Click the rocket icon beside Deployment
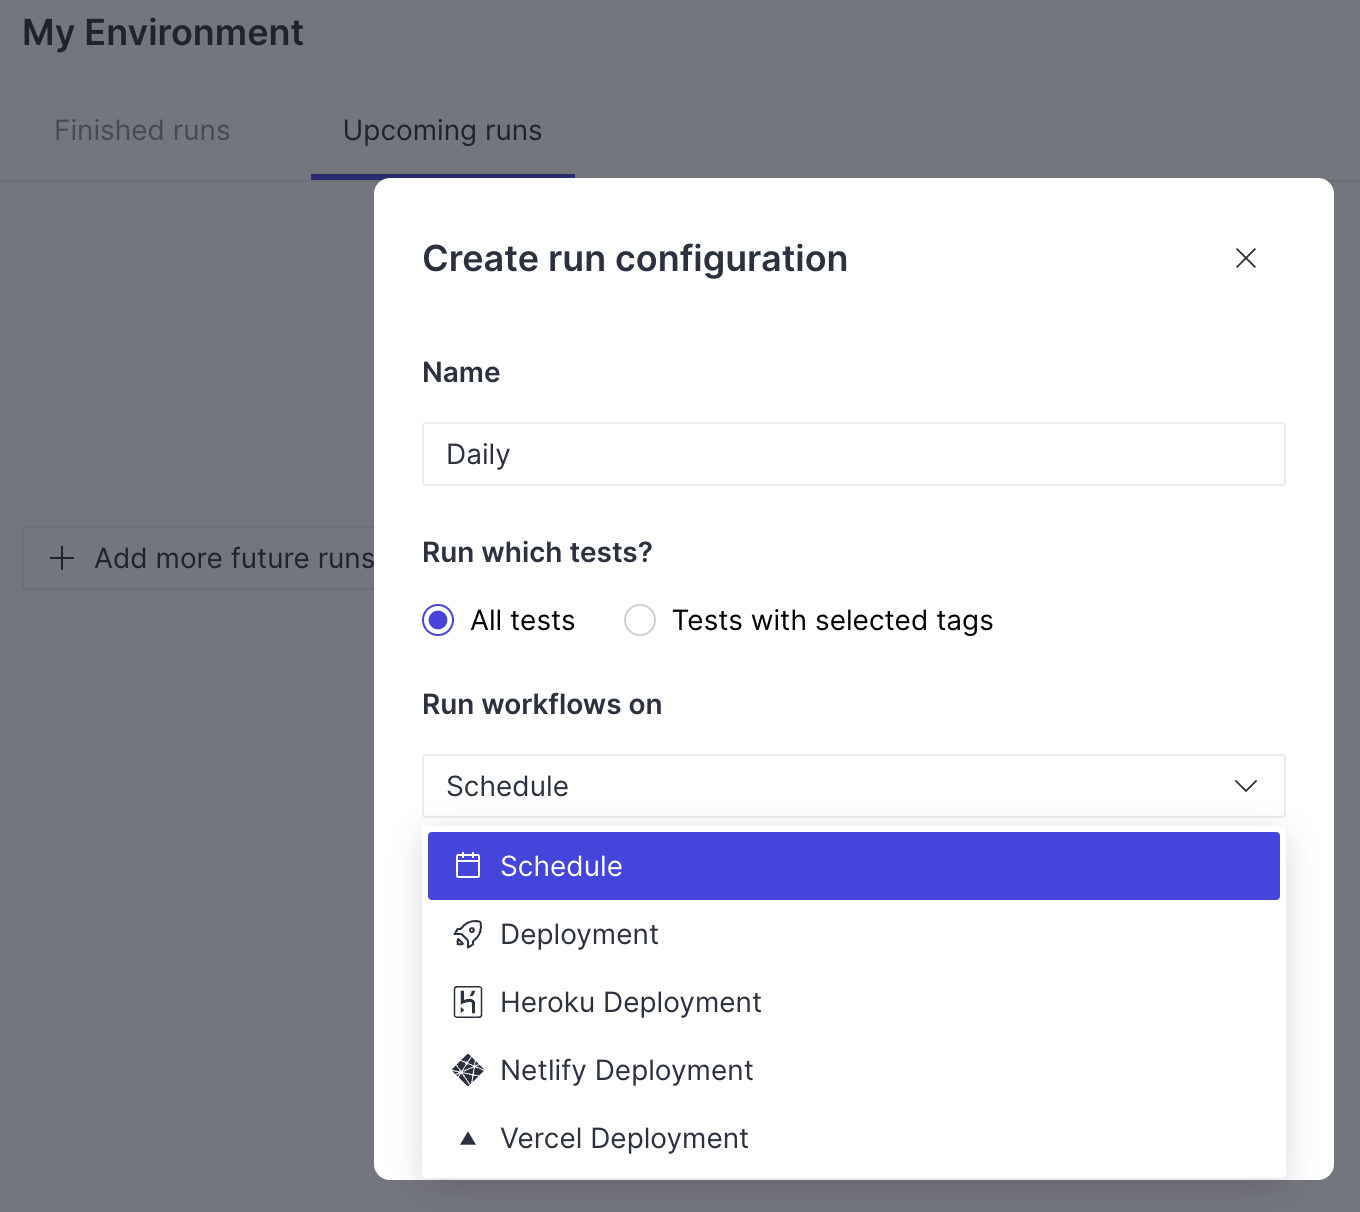The width and height of the screenshot is (1360, 1212). pos(468,934)
